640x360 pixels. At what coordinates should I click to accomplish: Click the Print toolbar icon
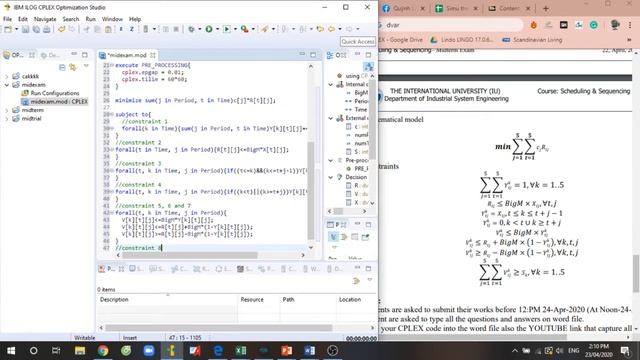pos(47,29)
